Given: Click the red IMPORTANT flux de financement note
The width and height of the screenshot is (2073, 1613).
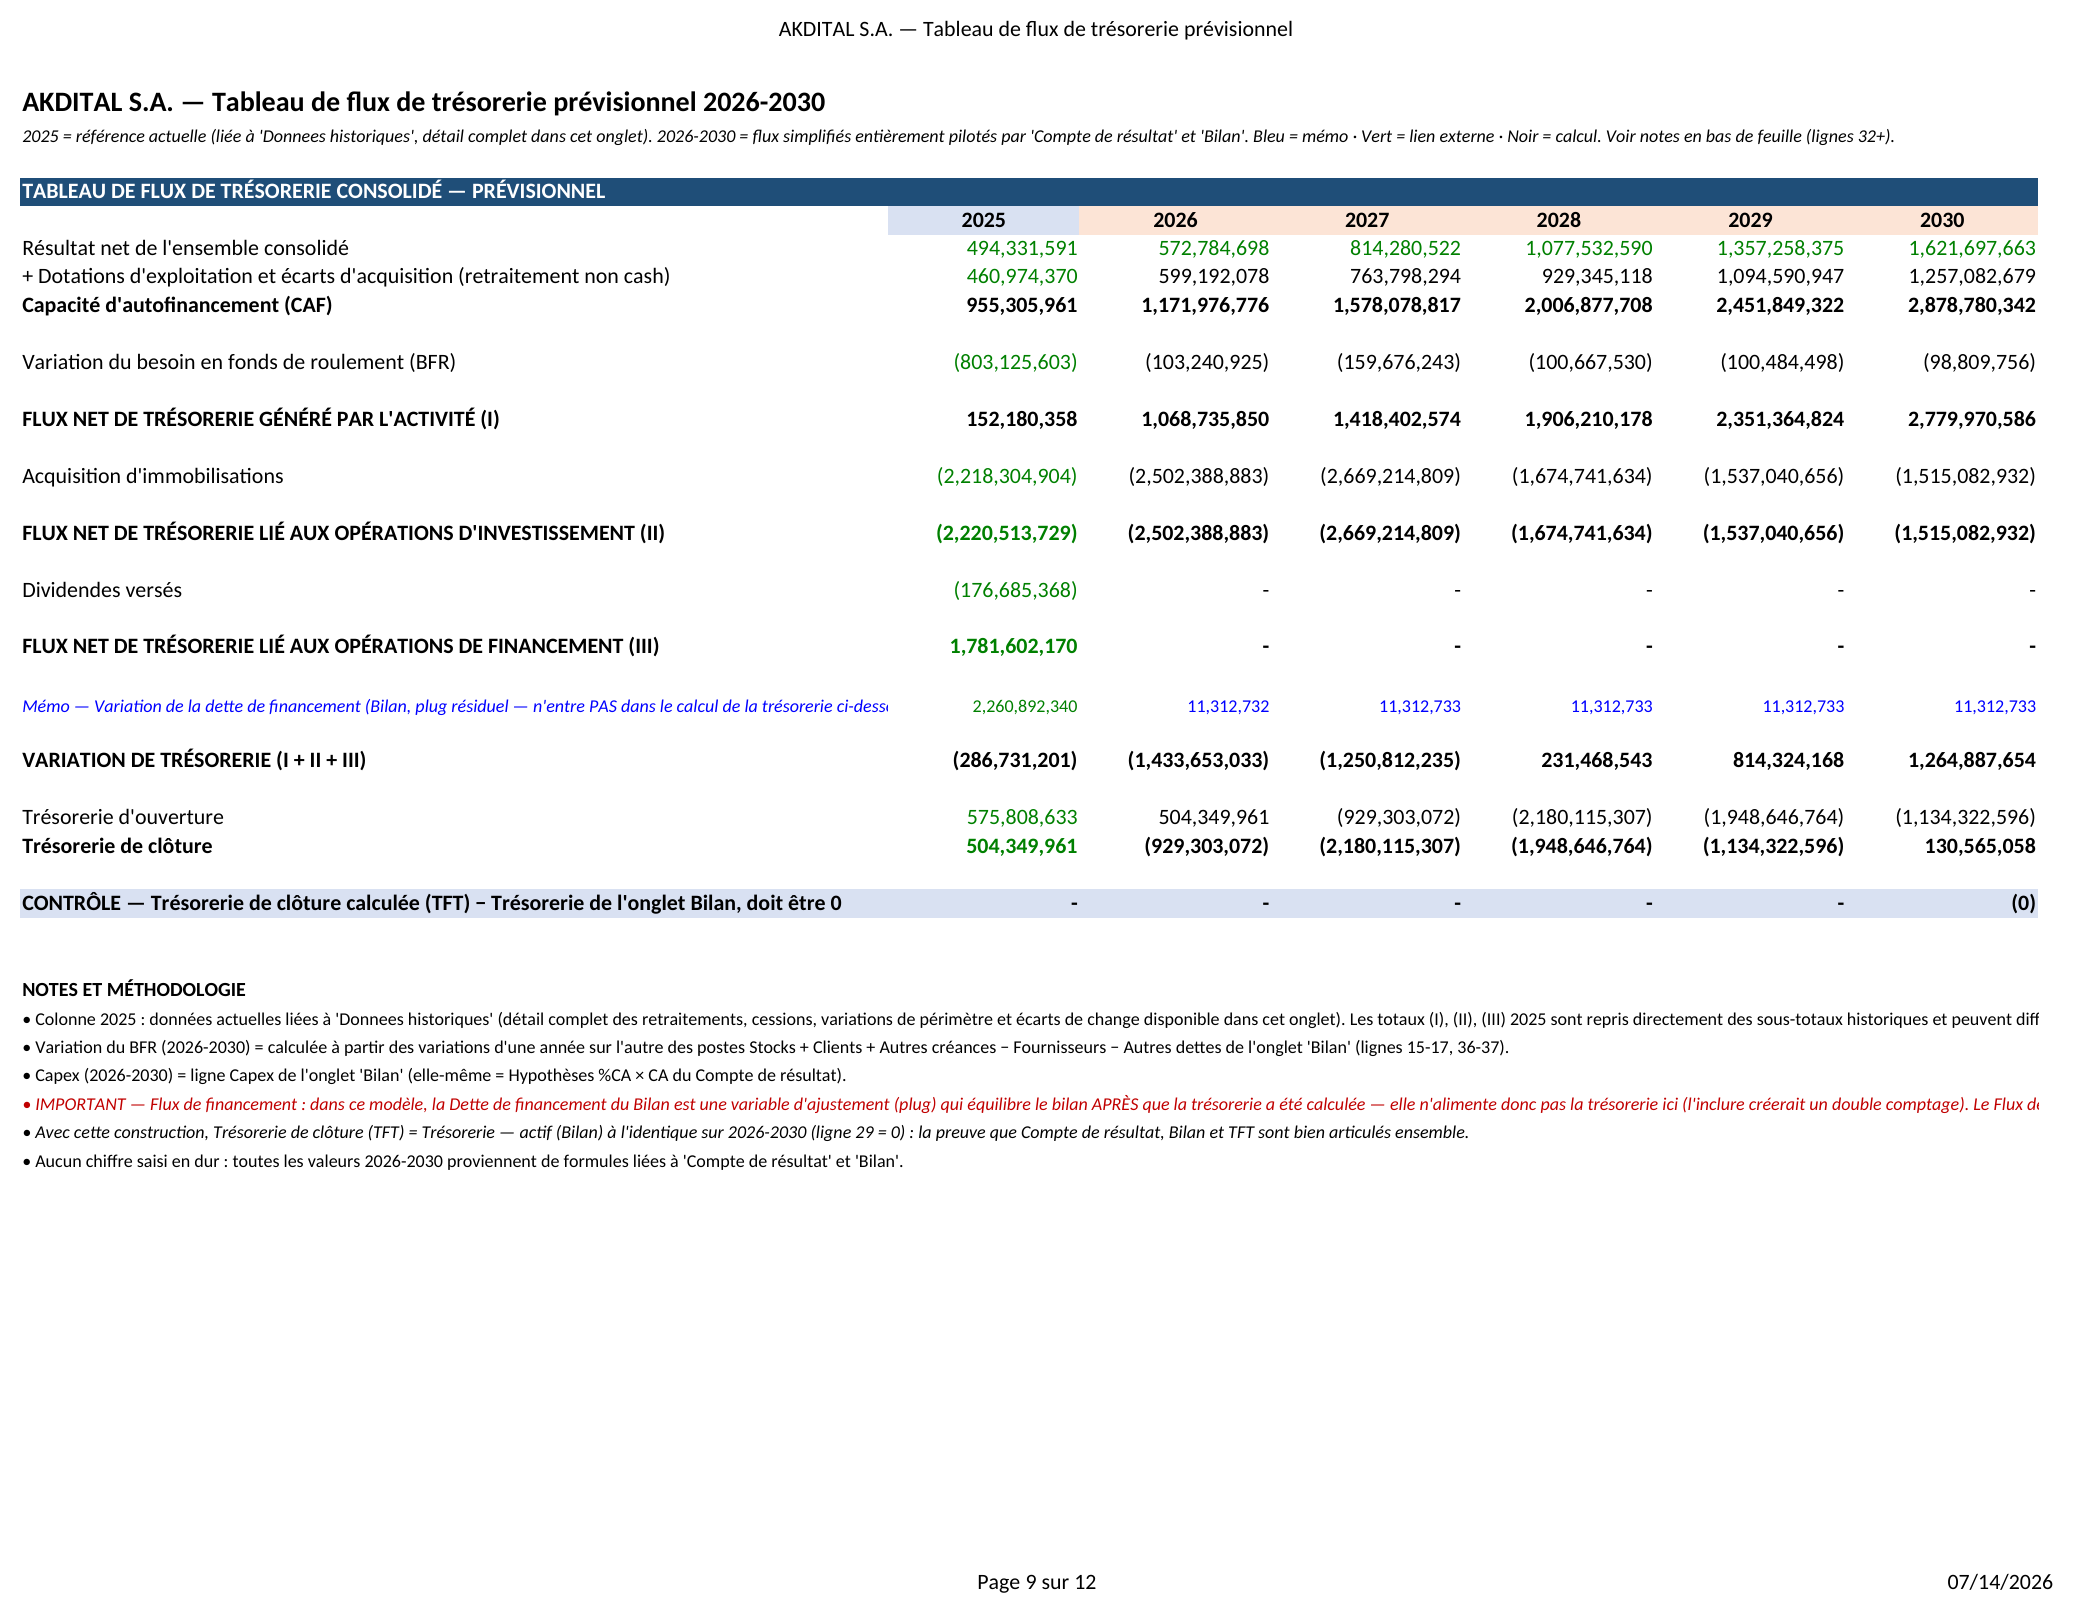Looking at the screenshot, I should coord(1030,1104).
